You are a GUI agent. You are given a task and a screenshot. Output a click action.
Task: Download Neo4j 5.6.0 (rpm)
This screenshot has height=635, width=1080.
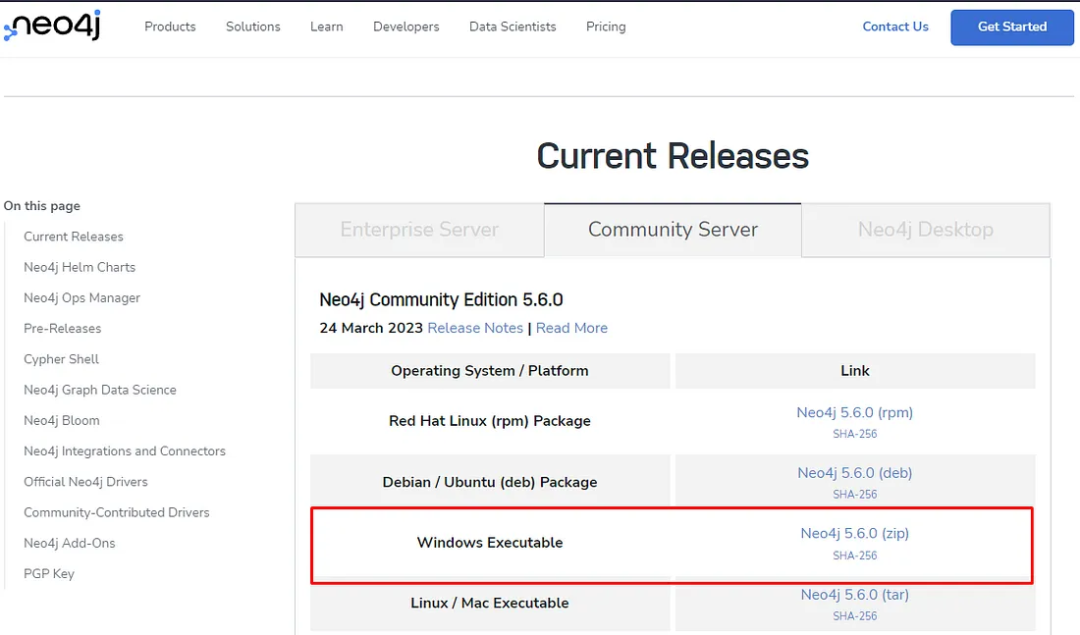tap(855, 413)
